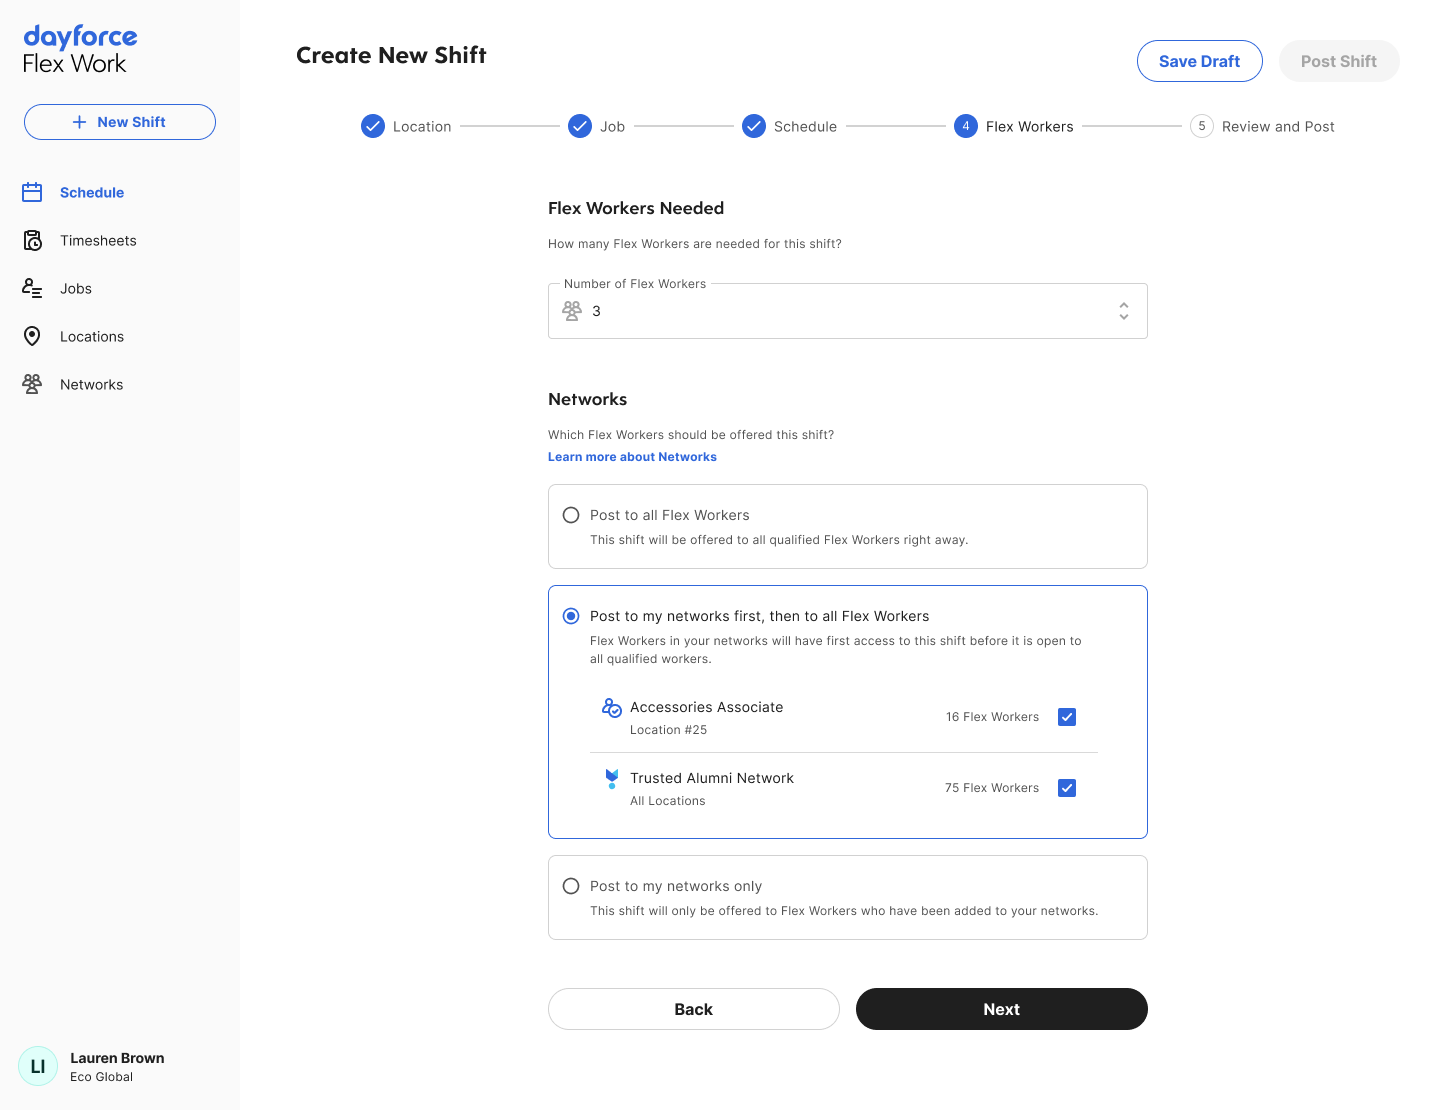The width and height of the screenshot is (1440, 1110).
Task: Click the Post Shift button
Action: [x=1339, y=61]
